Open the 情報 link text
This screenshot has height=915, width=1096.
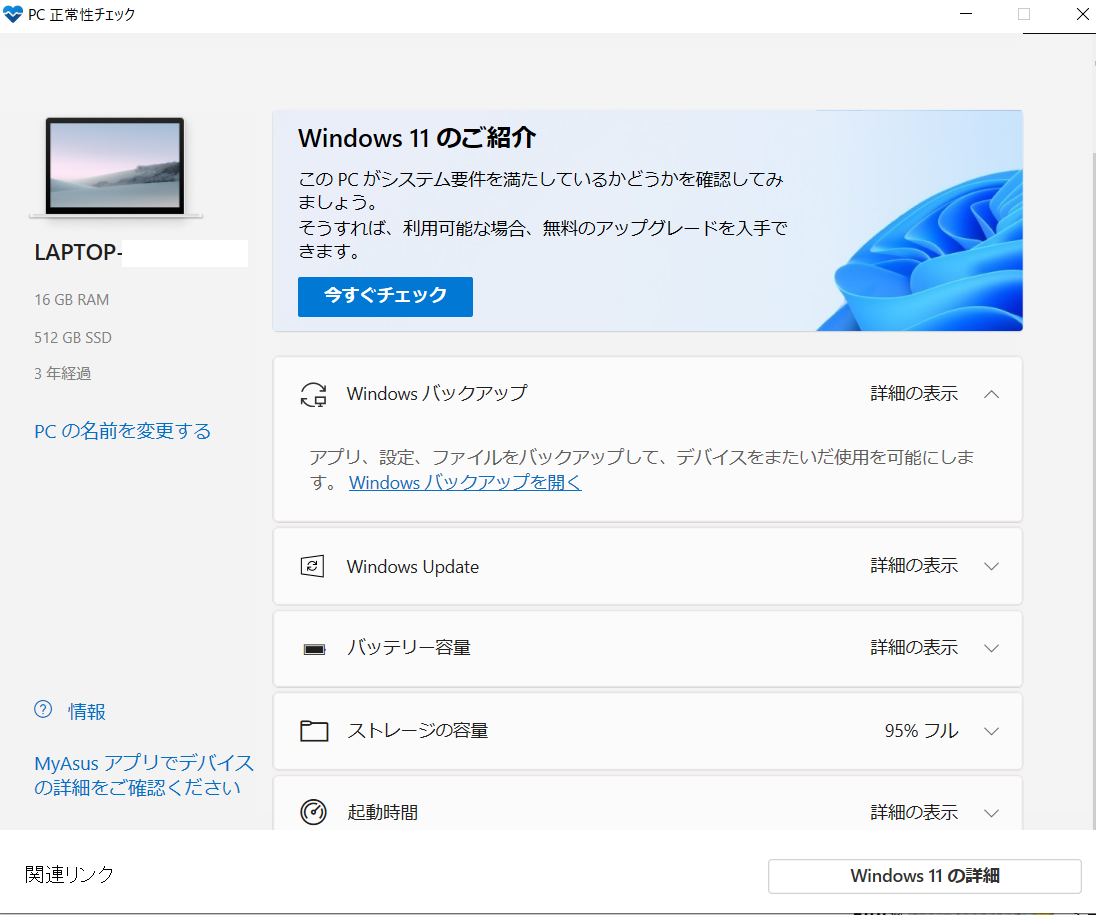(87, 712)
